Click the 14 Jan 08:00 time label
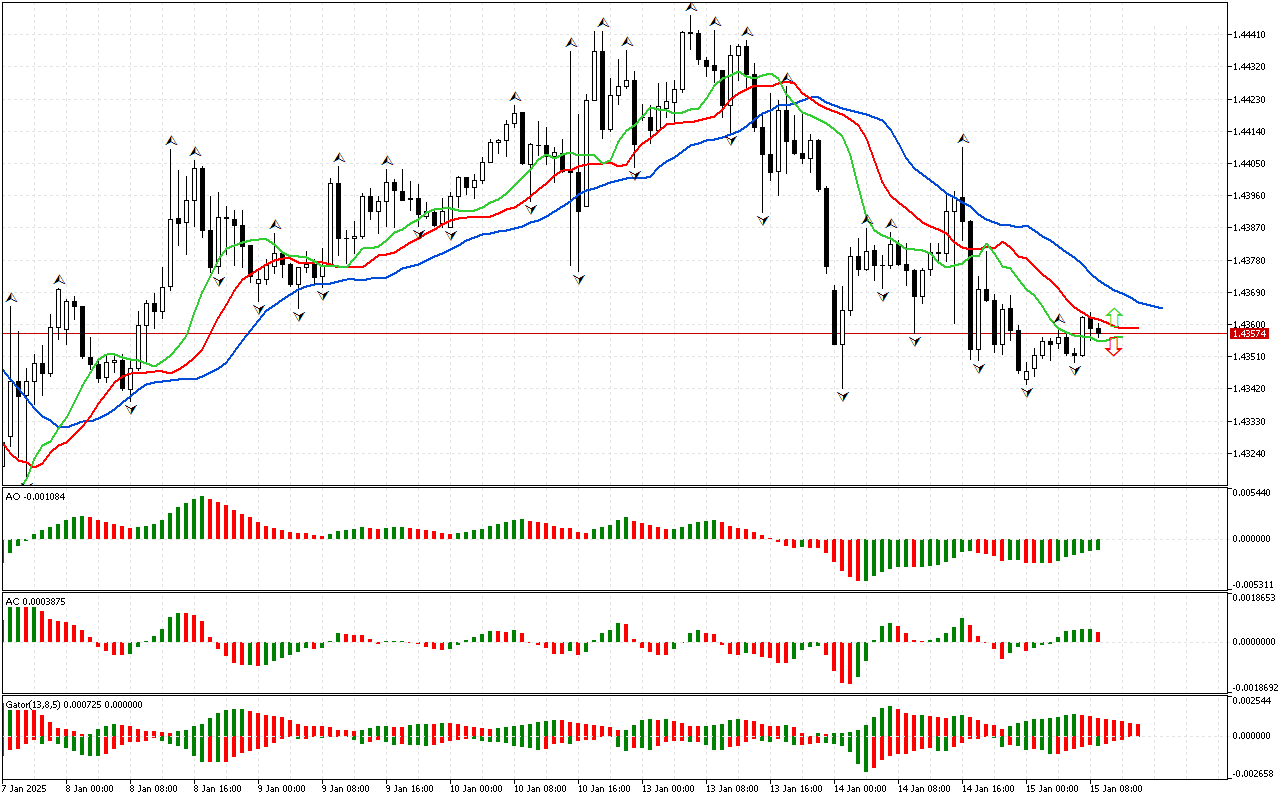 924,788
